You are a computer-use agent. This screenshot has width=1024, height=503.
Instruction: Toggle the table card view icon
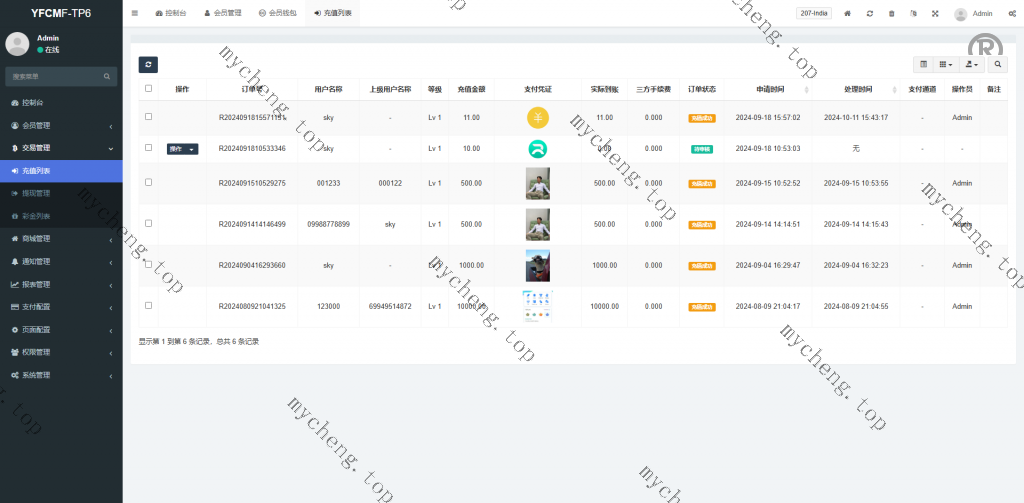coord(923,64)
